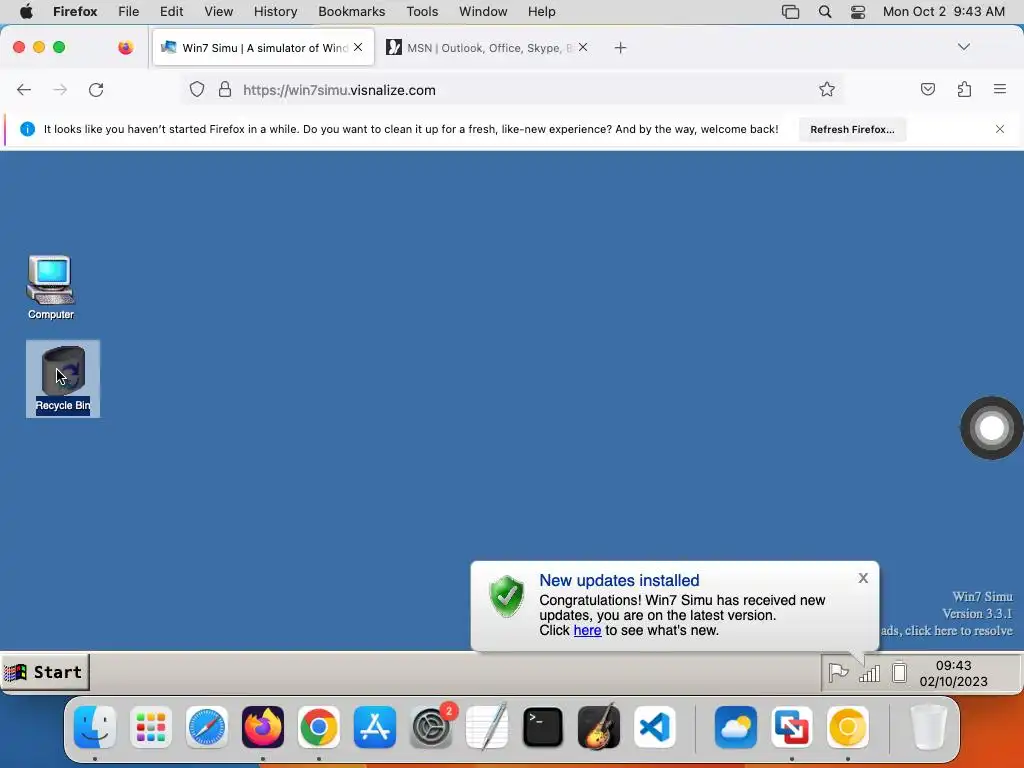Open GarageBand from the Dock
The image size is (1024, 768).
pyautogui.click(x=599, y=727)
